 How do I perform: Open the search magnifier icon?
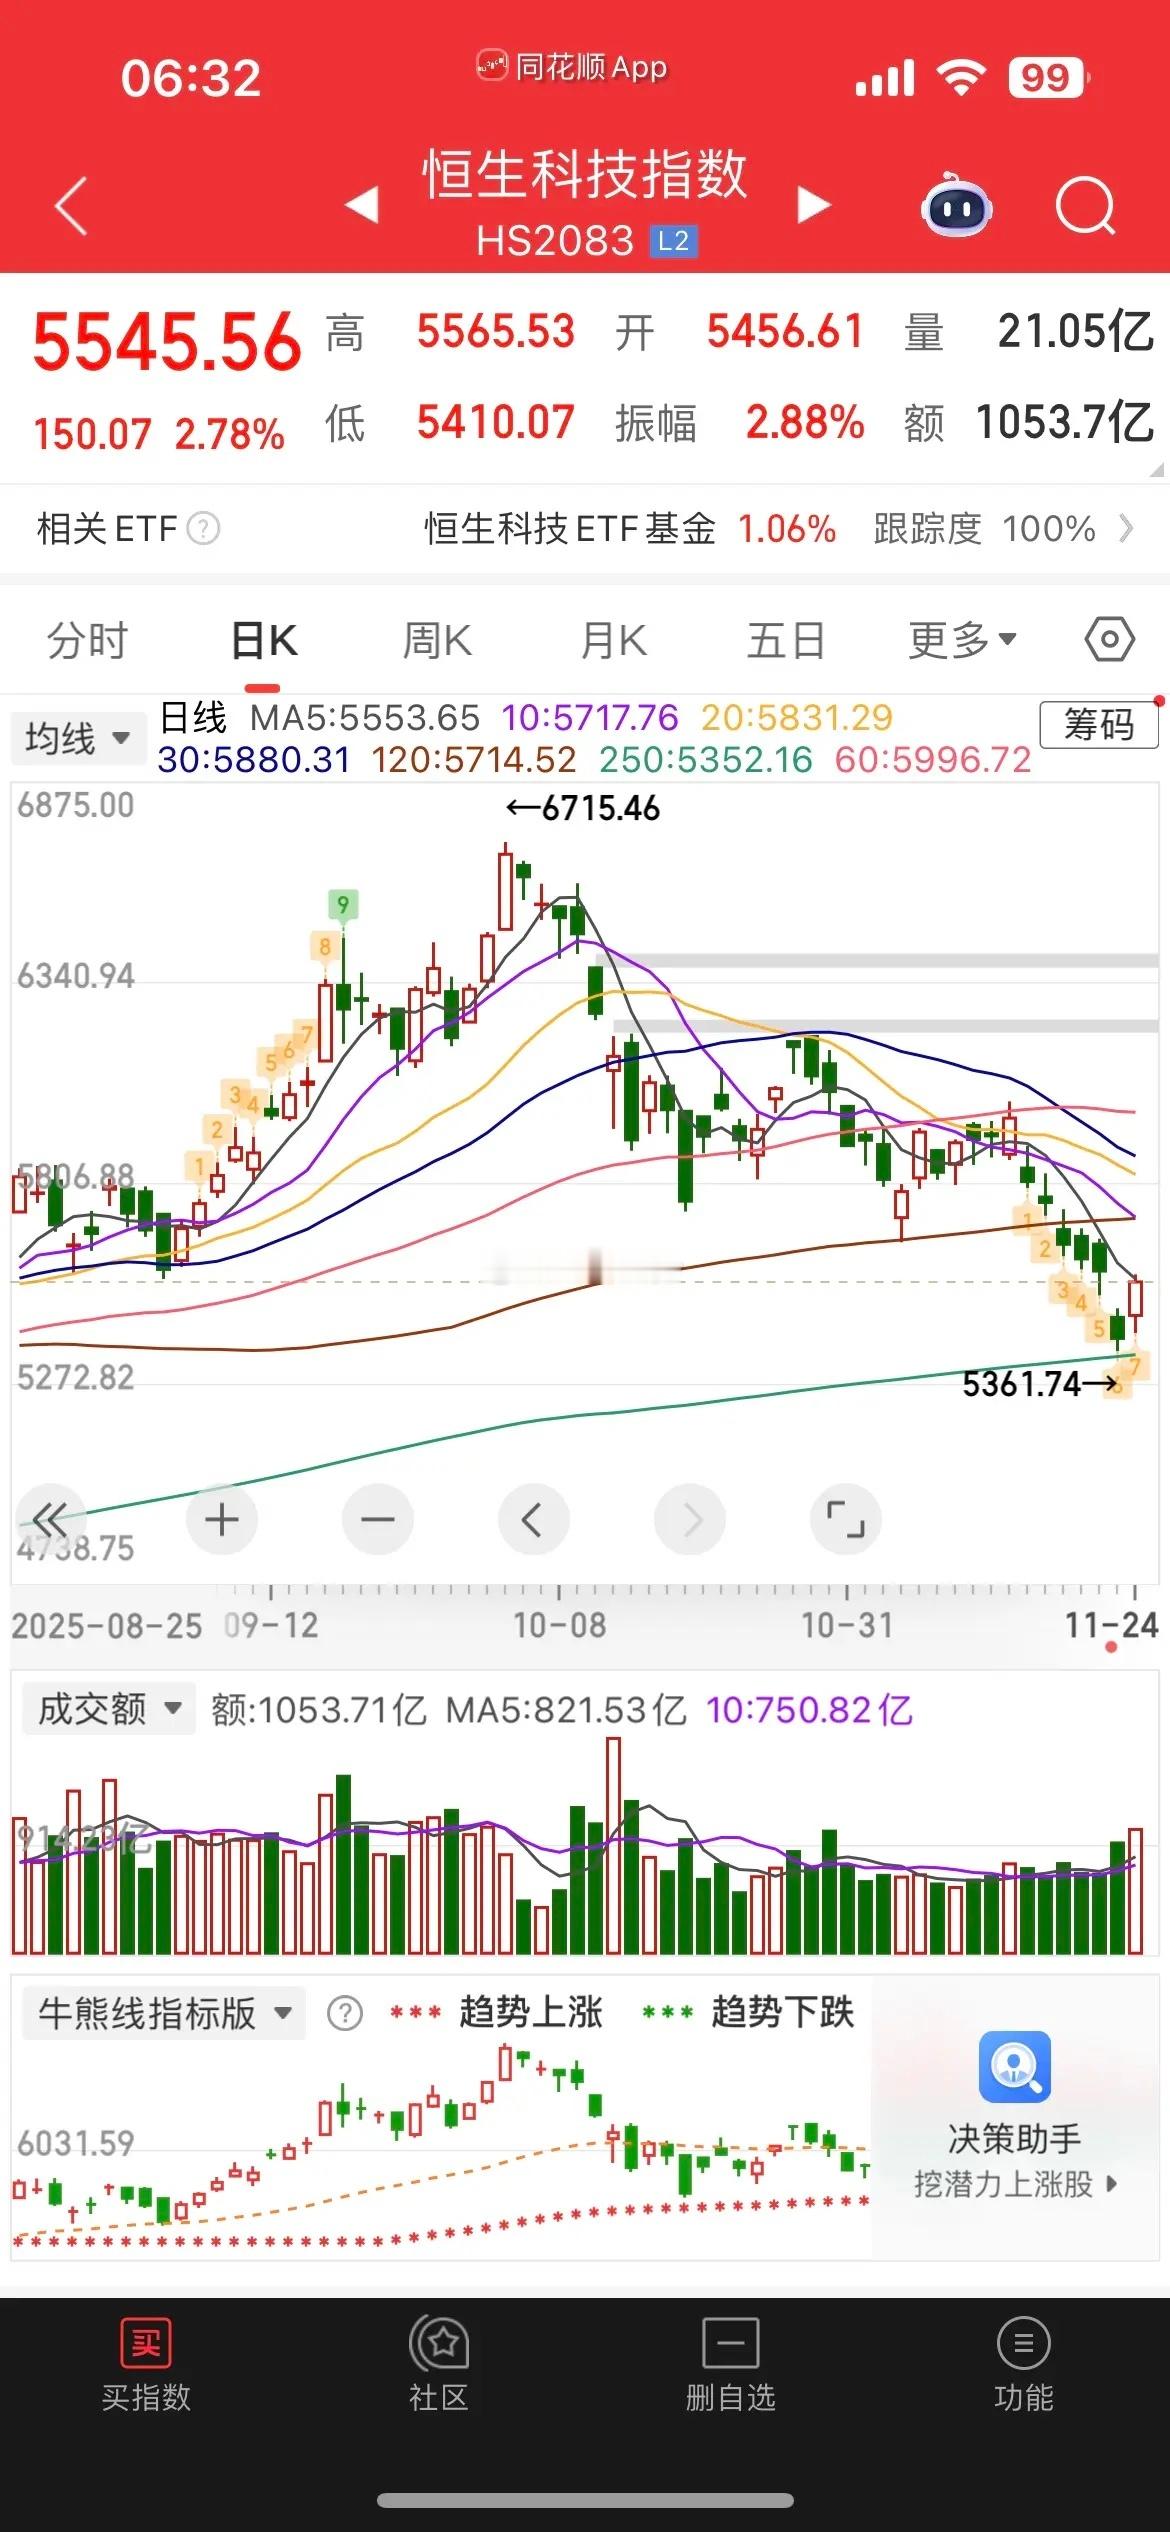(1086, 206)
